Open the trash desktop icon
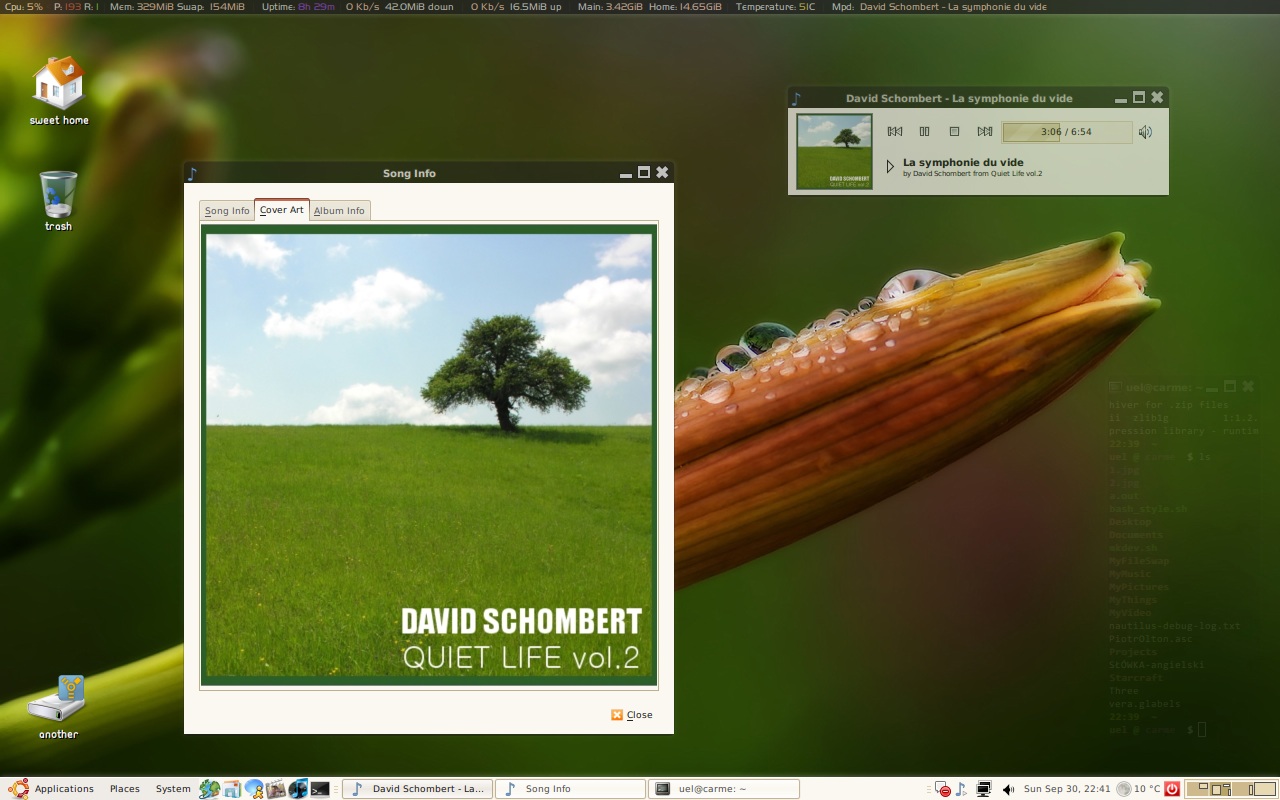 point(58,201)
